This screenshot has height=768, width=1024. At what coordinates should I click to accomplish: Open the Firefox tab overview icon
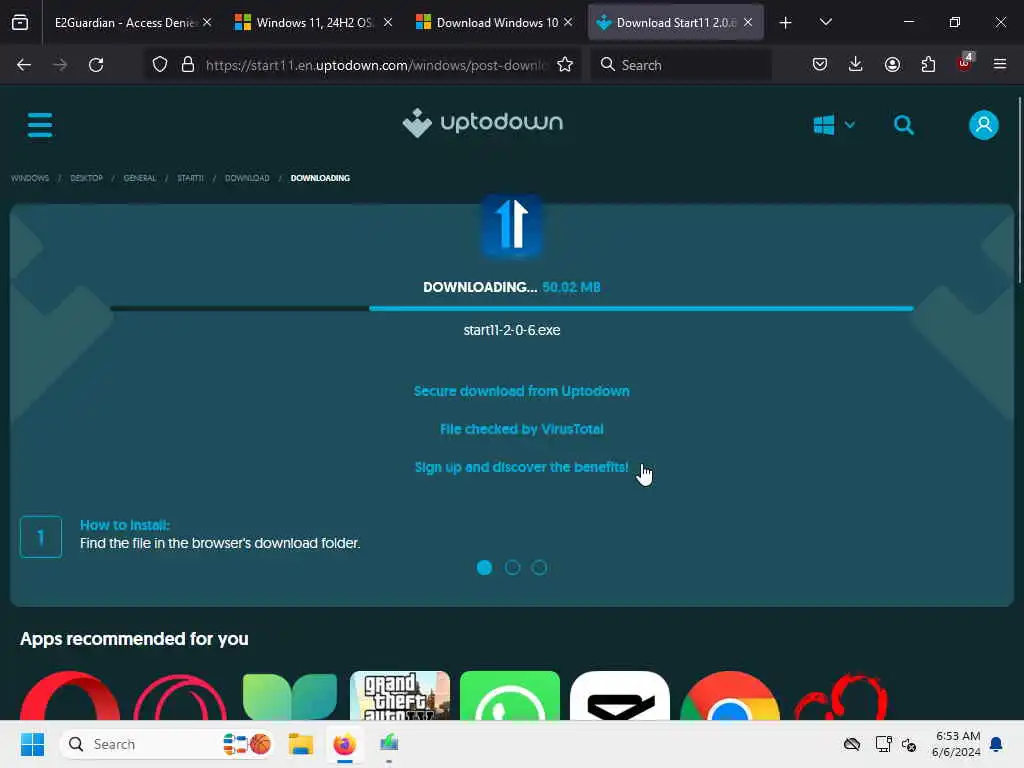(20, 23)
